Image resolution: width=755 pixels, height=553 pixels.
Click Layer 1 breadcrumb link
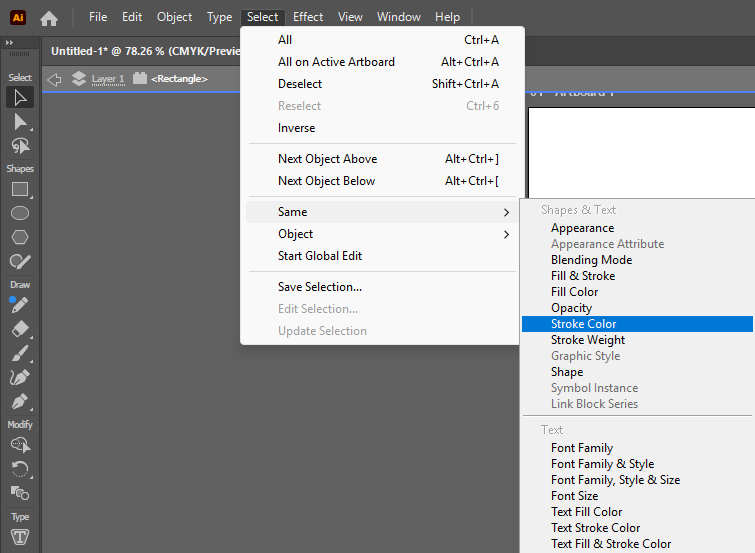(x=108, y=79)
